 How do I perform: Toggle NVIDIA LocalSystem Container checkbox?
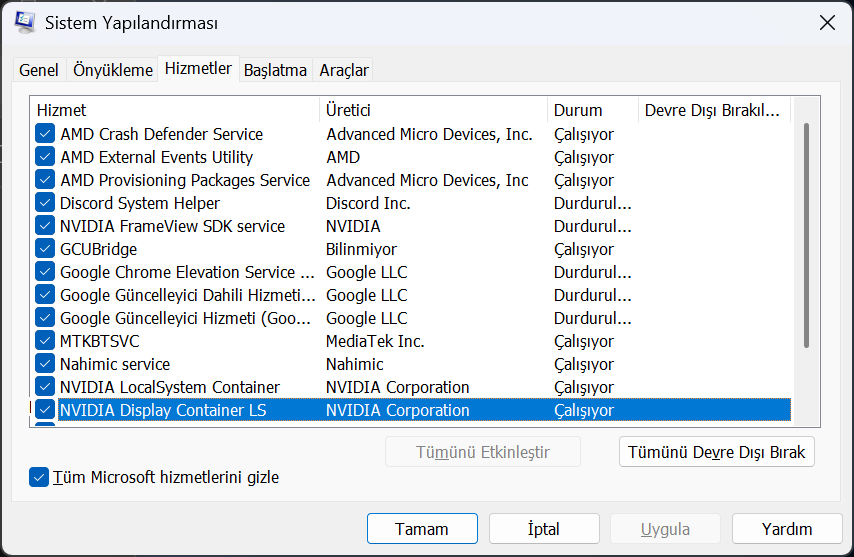(45, 387)
